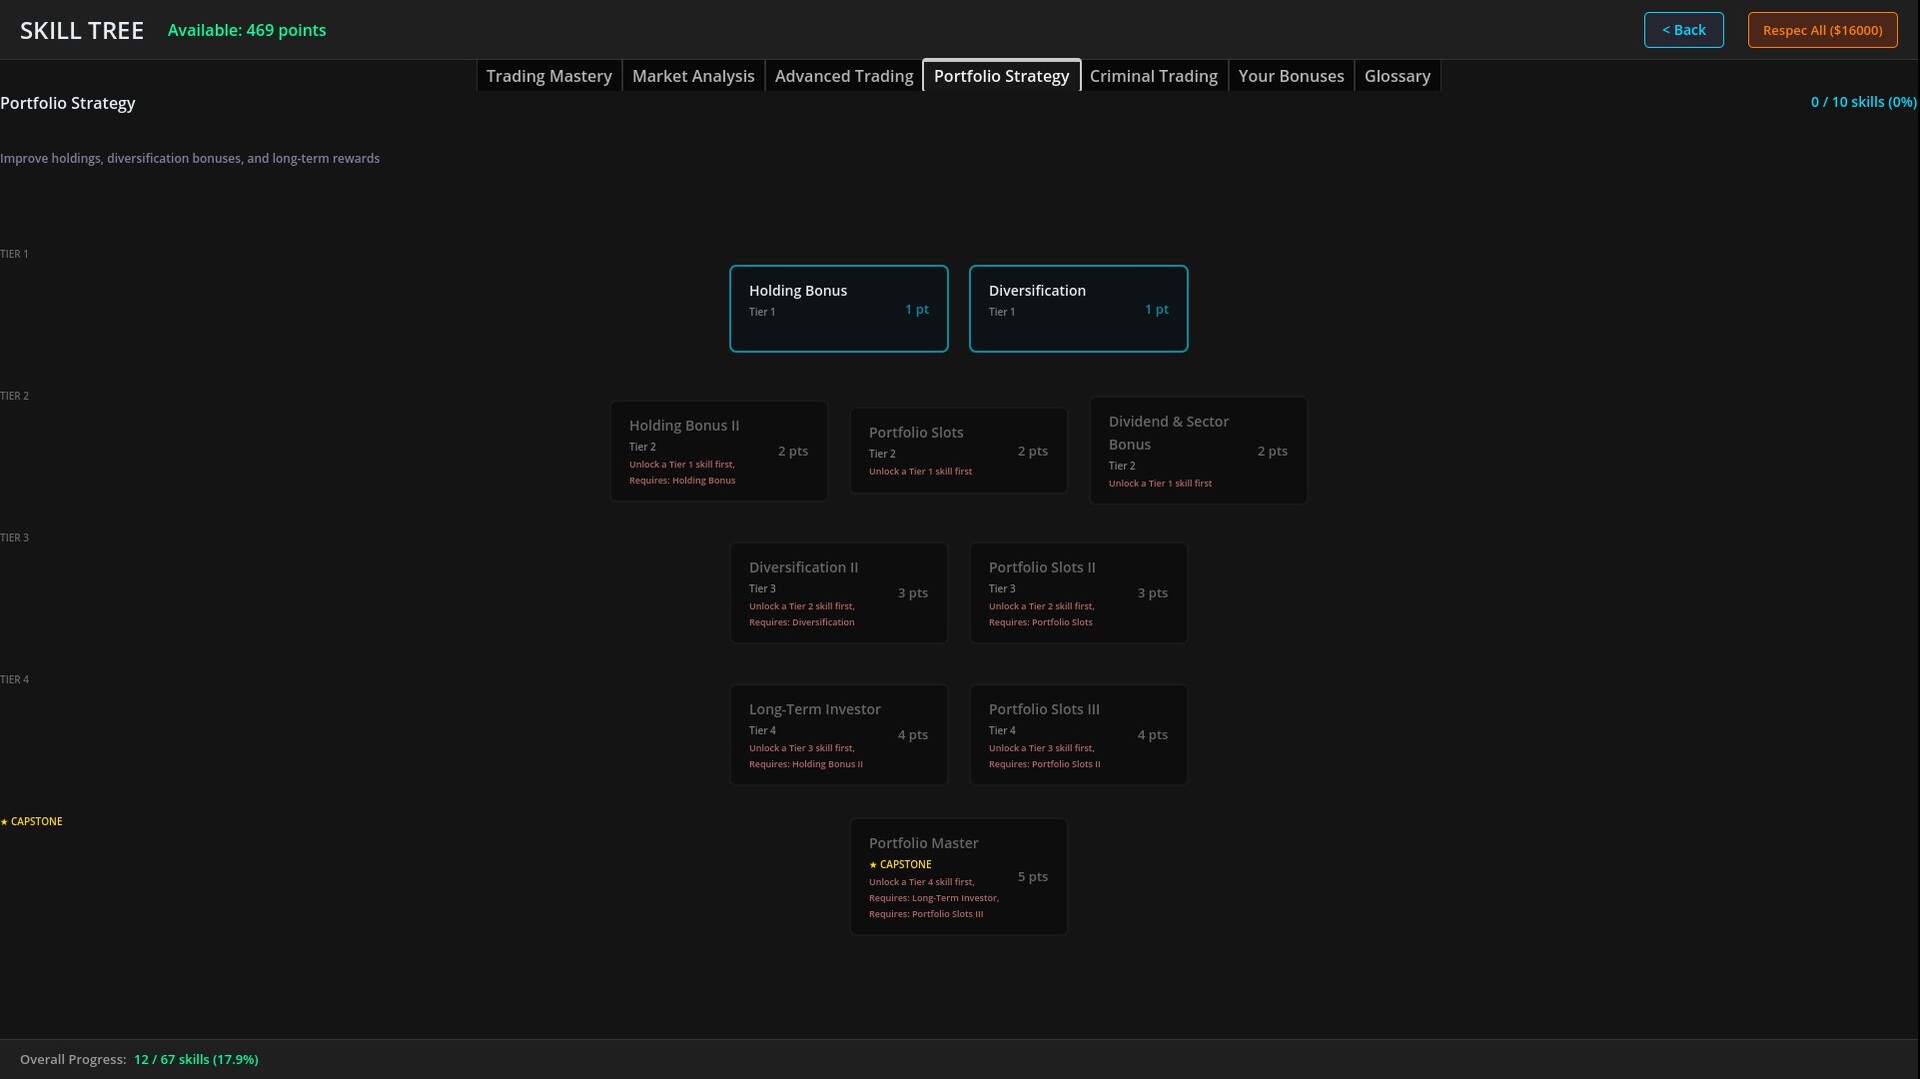Click the Portfolio Slots III skill node
The width and height of the screenshot is (1920, 1079).
point(1078,734)
